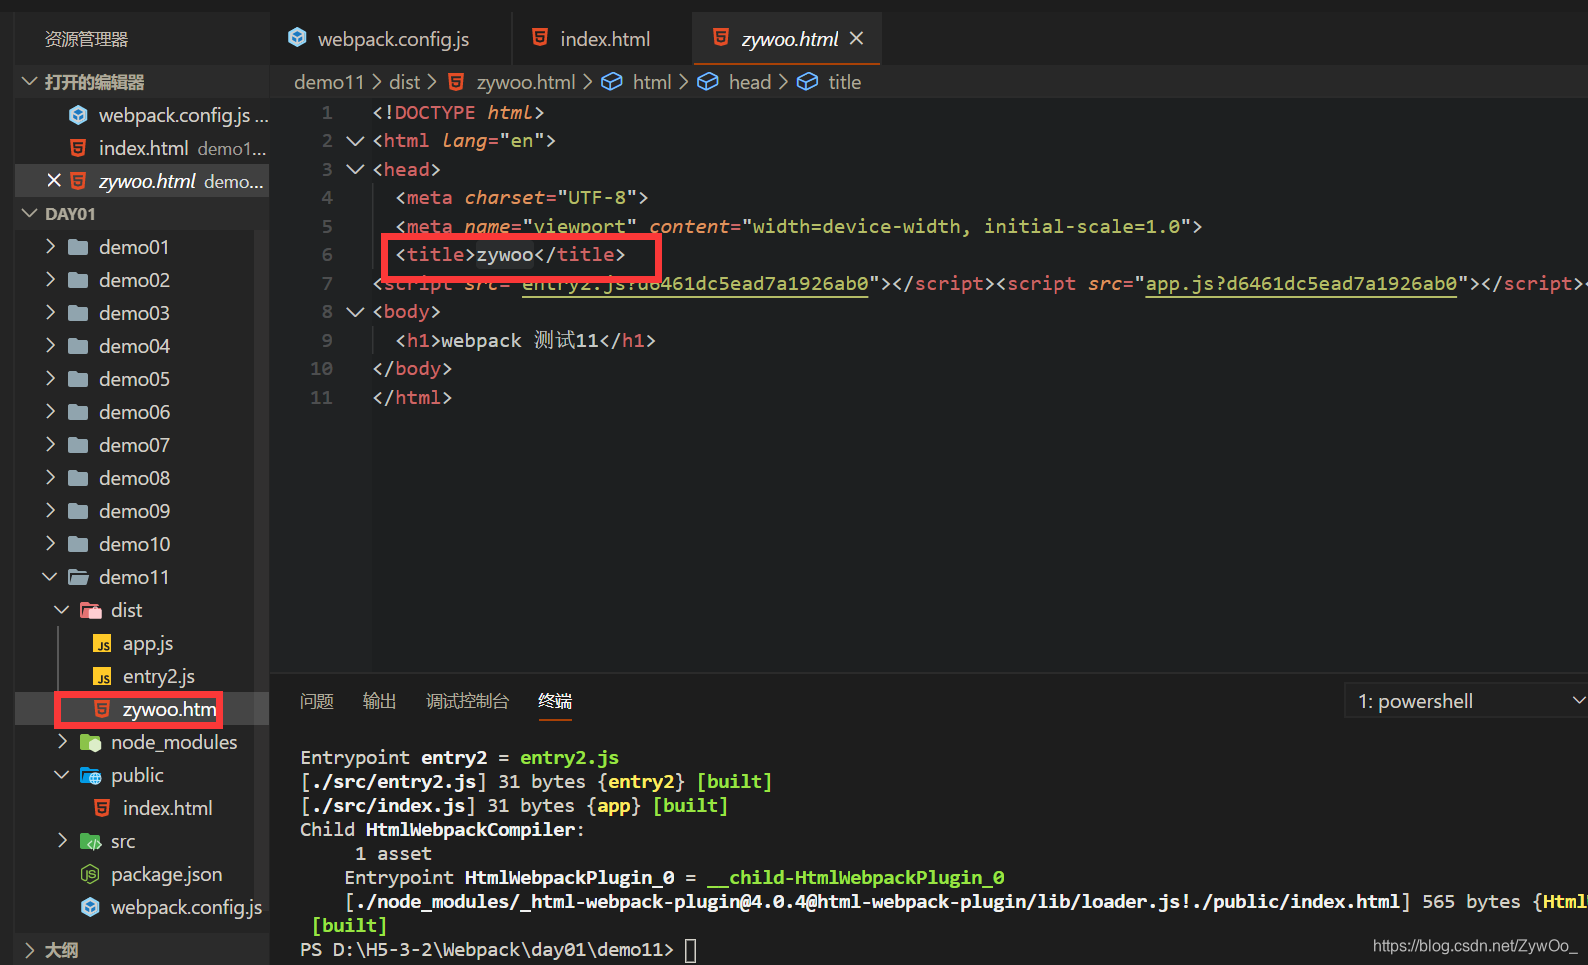This screenshot has height=965, width=1588.
Task: Click the title symbol icon in breadcrumb
Action: (x=807, y=82)
